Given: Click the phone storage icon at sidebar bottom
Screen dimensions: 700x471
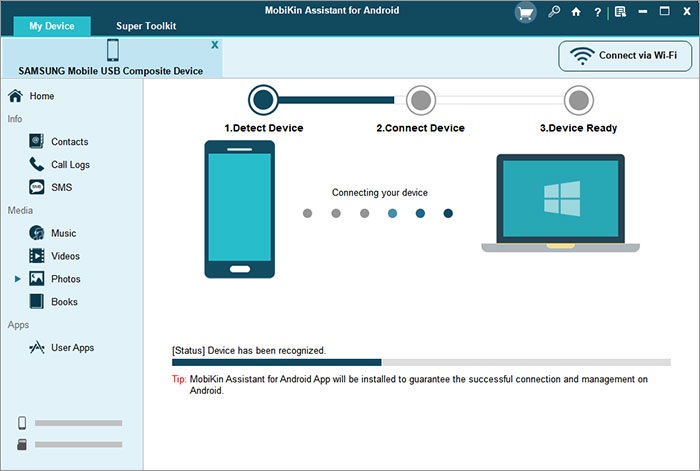Looking at the screenshot, I should pyautogui.click(x=22, y=422).
